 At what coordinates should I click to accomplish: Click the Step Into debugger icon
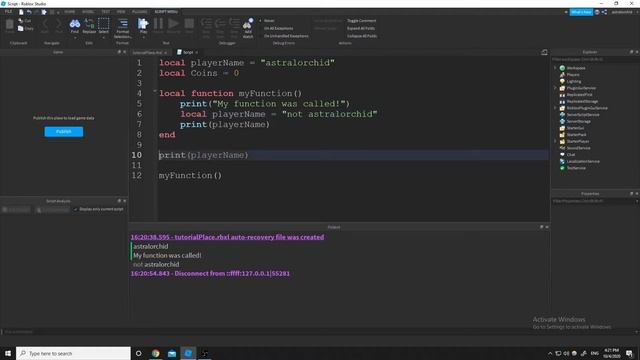[x=207, y=27]
